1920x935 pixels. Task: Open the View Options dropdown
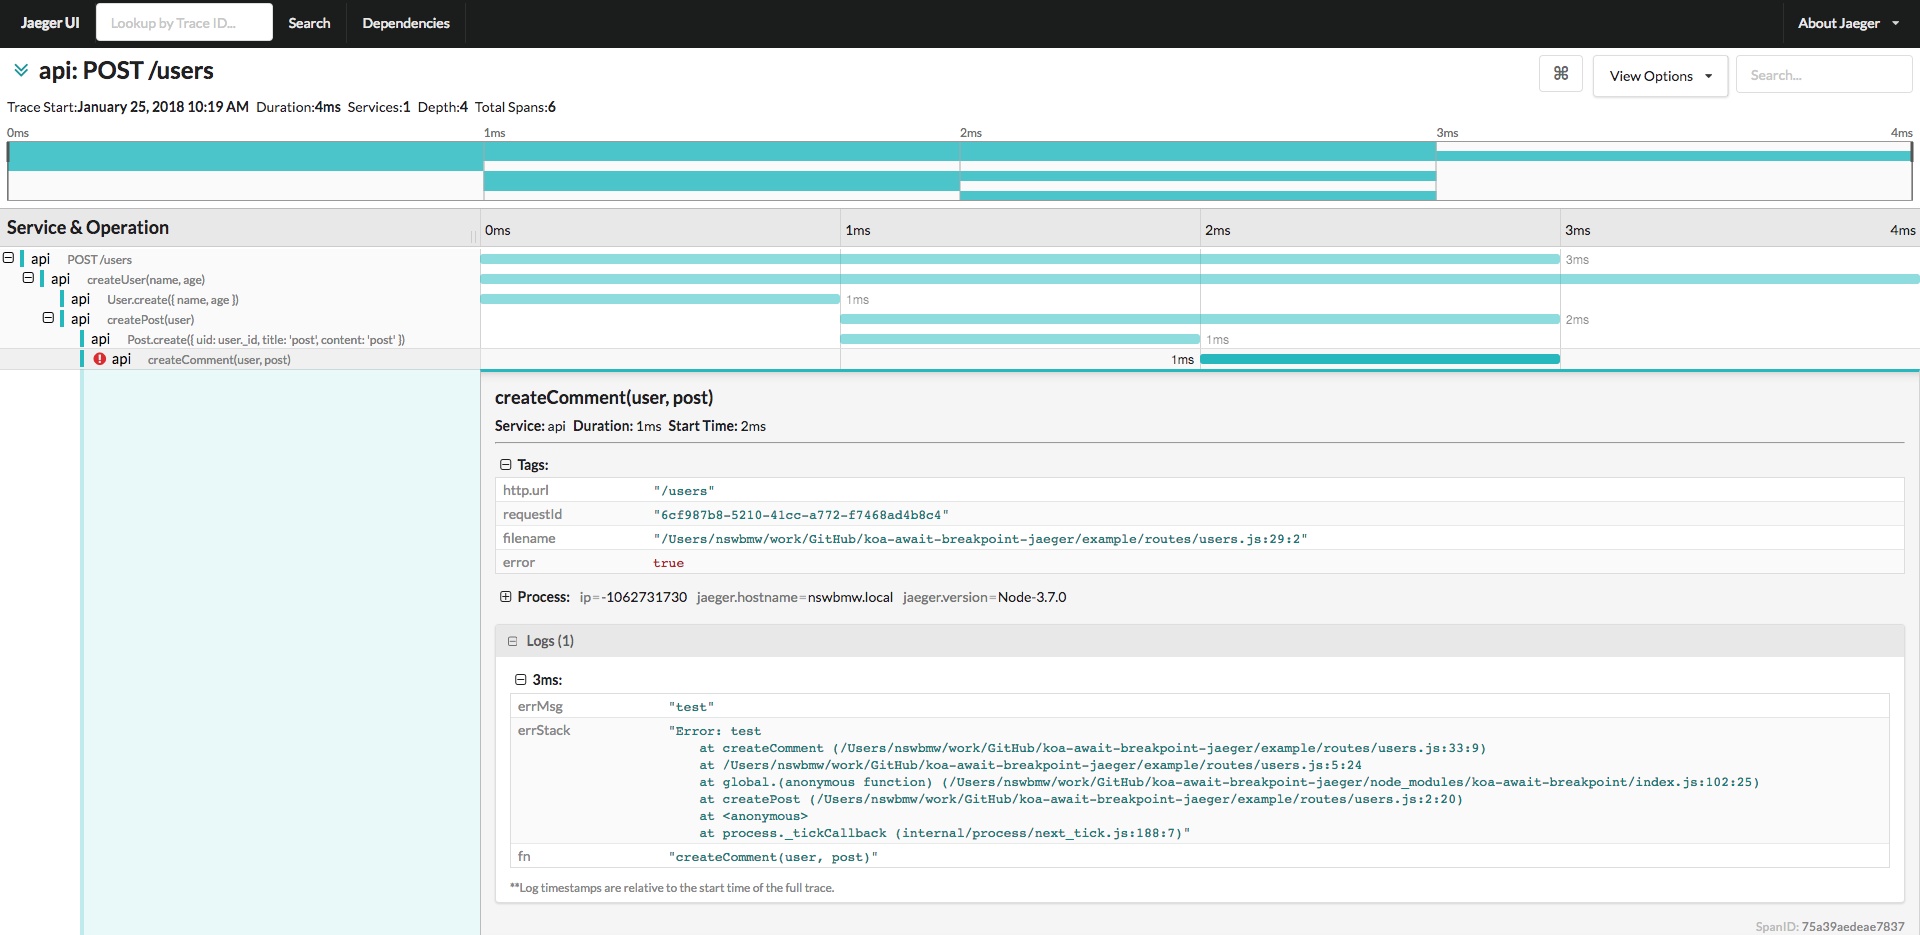[1660, 76]
